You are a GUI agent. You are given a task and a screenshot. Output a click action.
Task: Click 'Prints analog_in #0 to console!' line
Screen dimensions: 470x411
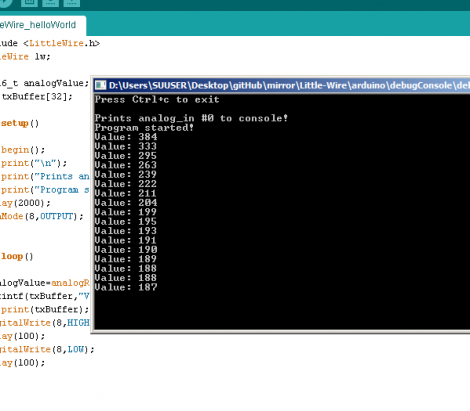click(x=191, y=118)
